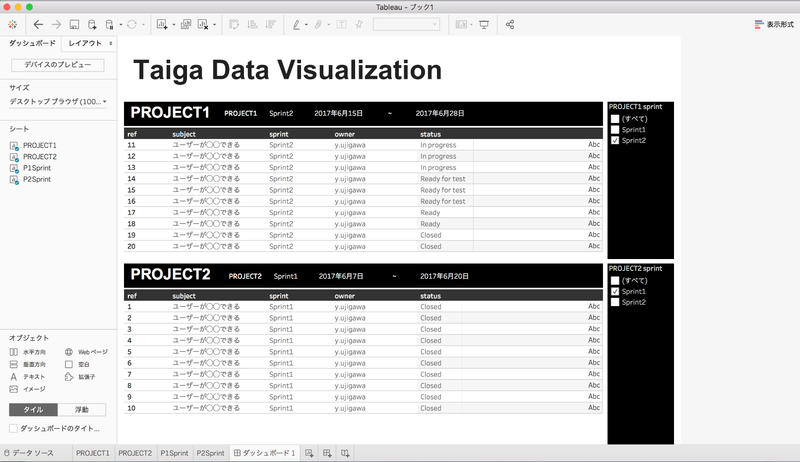The width and height of the screenshot is (800, 462).
Task: Add a new worksheet from the bottom bar
Action: coord(309,453)
